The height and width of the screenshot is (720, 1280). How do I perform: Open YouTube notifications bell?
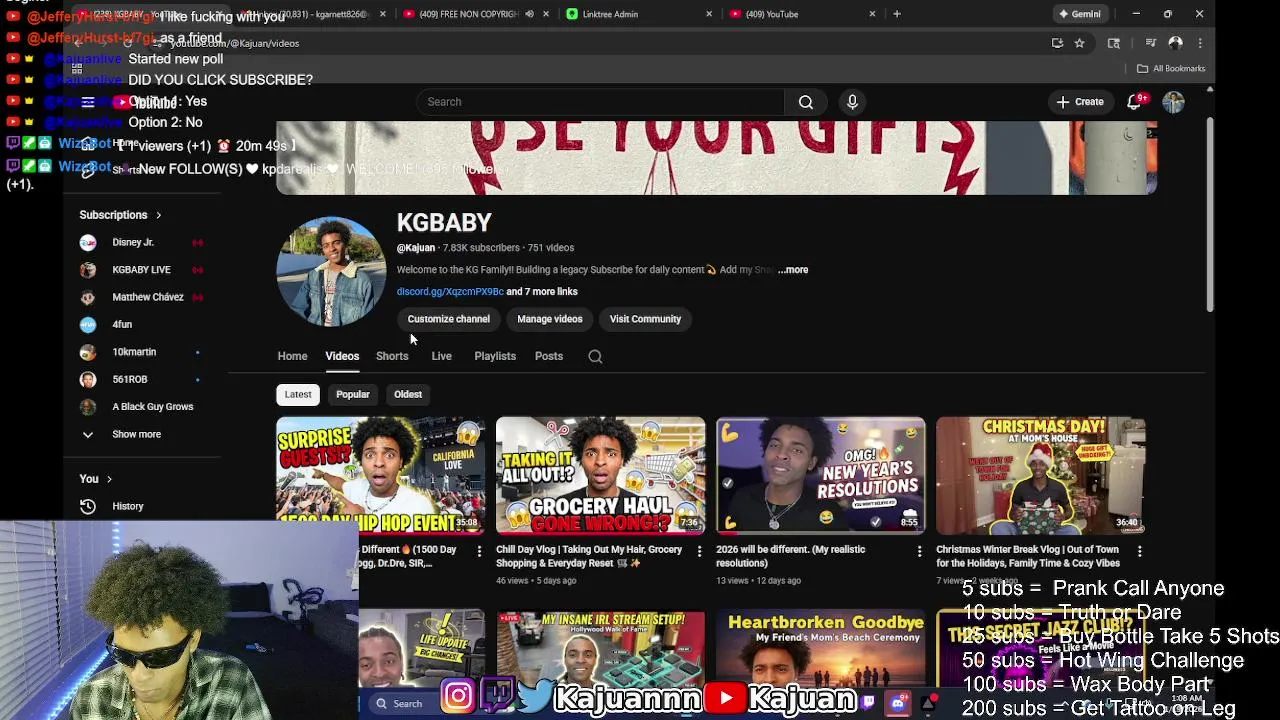[1135, 102]
